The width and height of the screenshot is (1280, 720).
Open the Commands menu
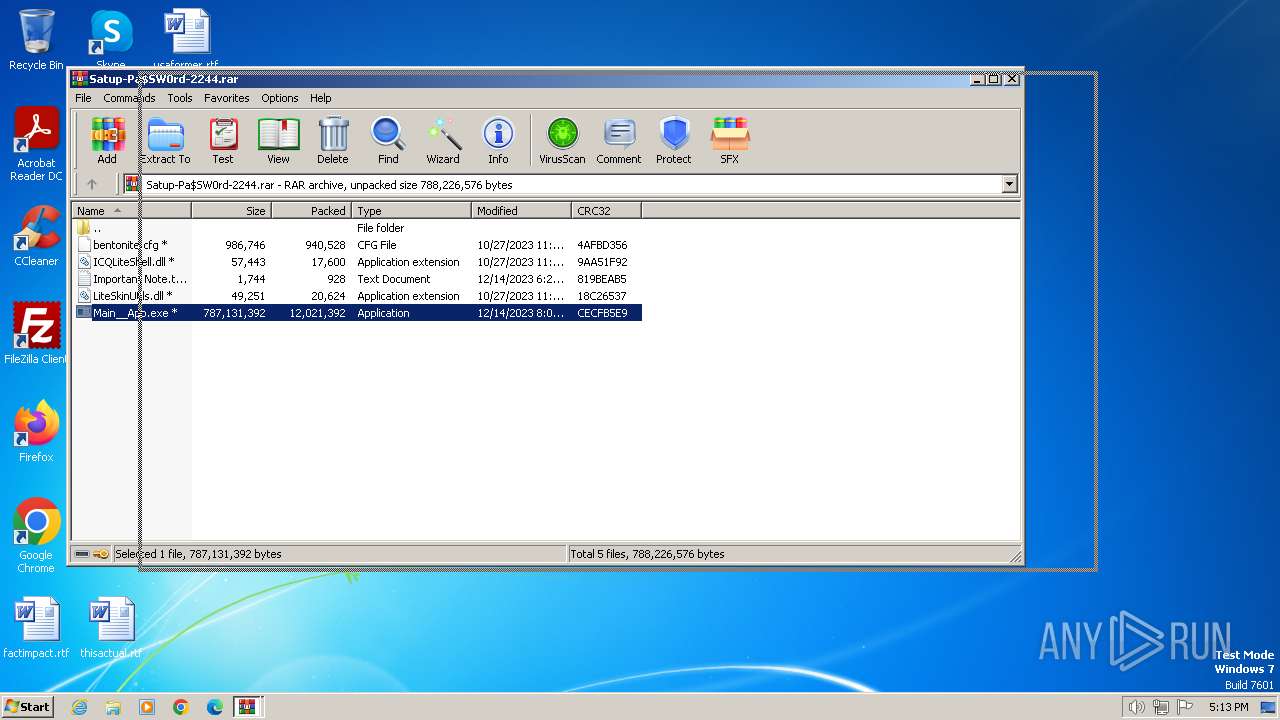pyautogui.click(x=129, y=98)
